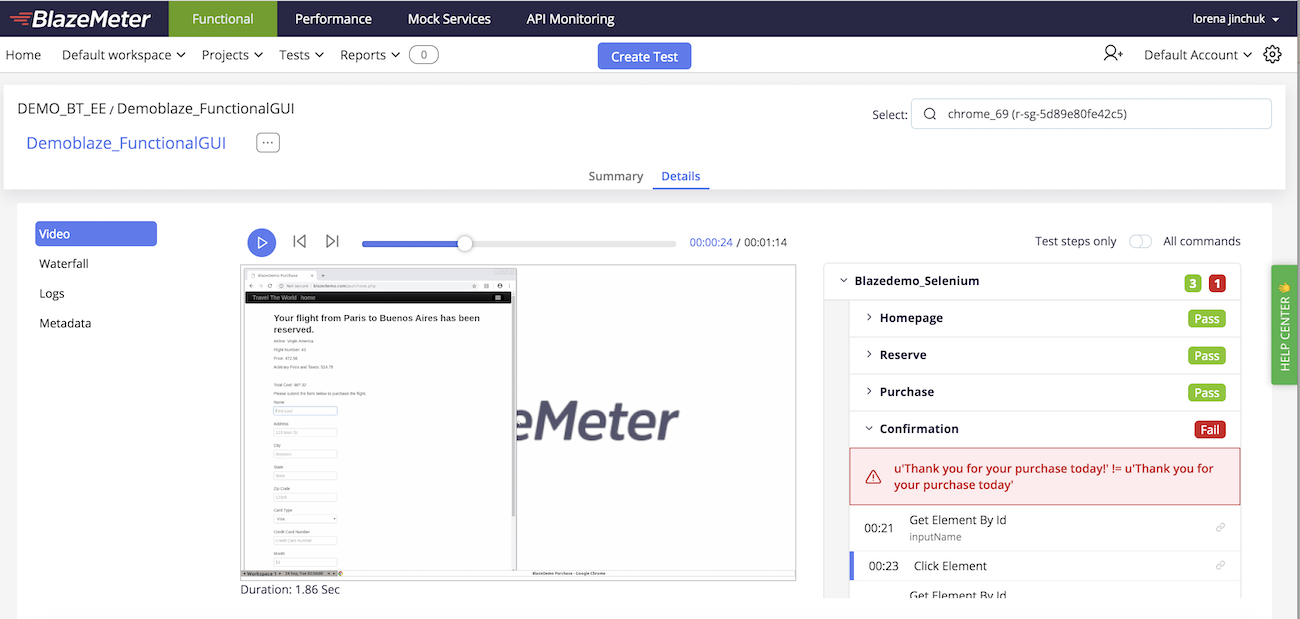Switch to the Performance tab

[334, 19]
